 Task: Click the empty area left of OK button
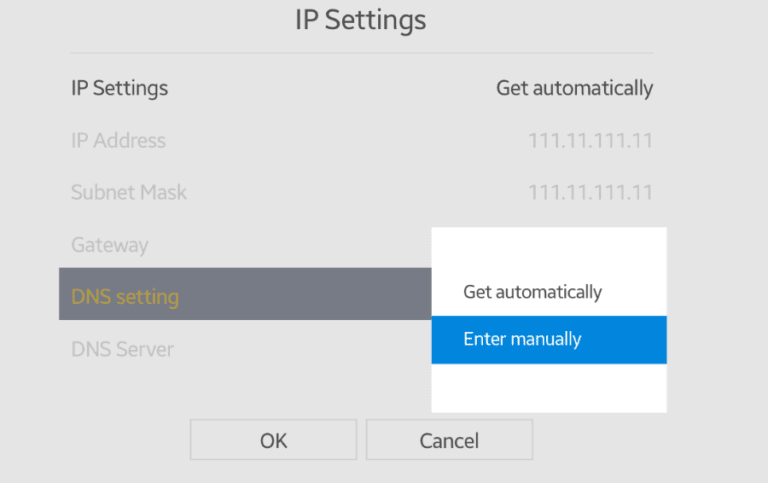point(120,440)
